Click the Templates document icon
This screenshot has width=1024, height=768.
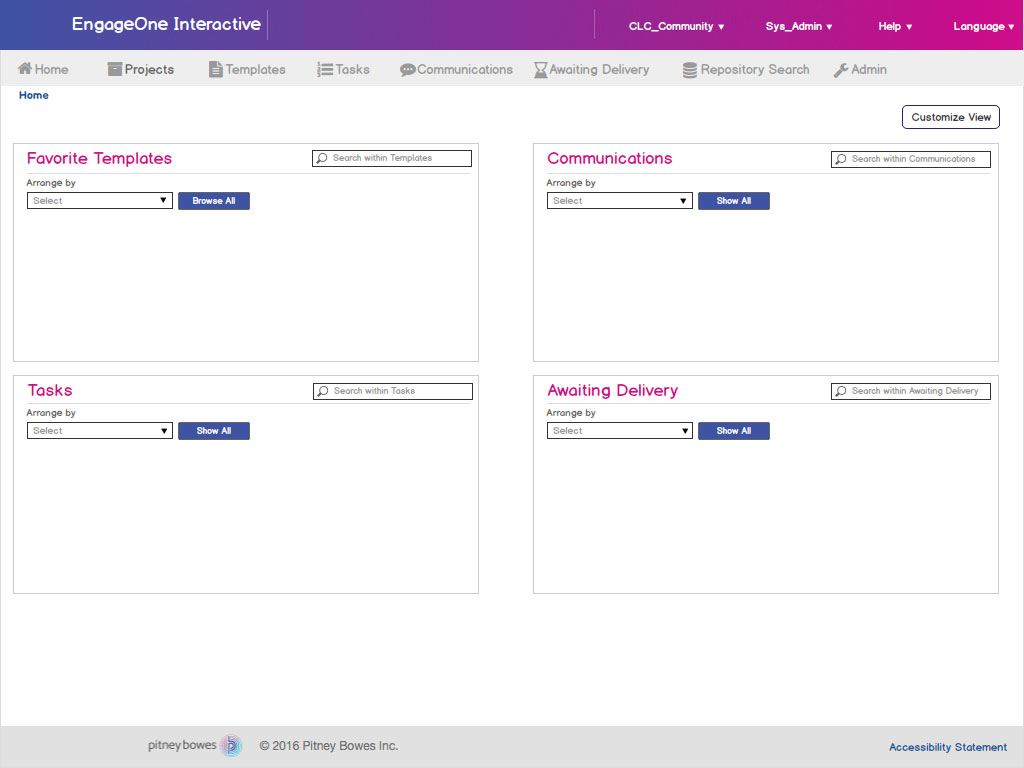tap(216, 70)
